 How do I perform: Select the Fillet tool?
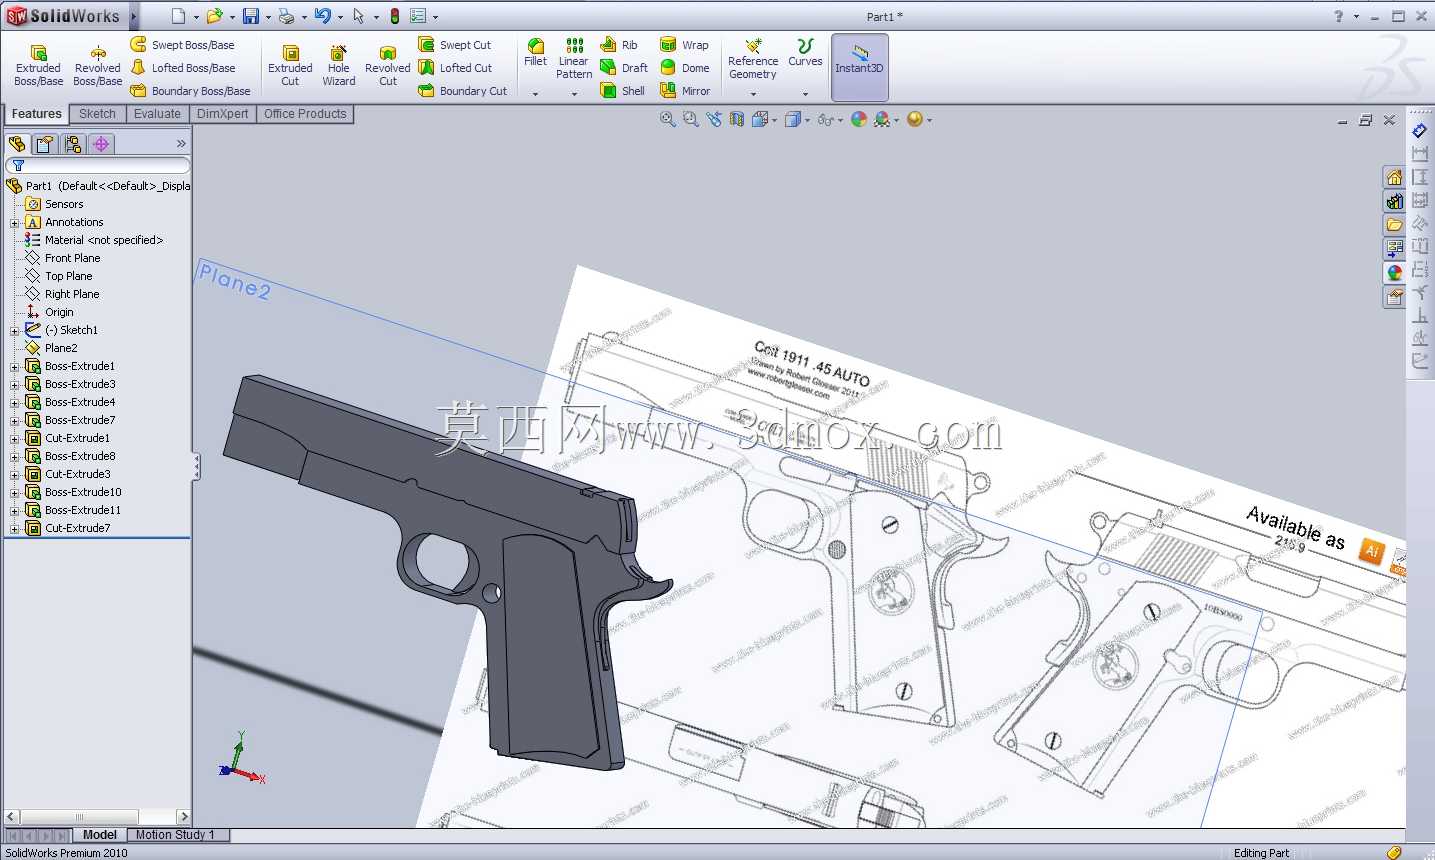coord(536,53)
